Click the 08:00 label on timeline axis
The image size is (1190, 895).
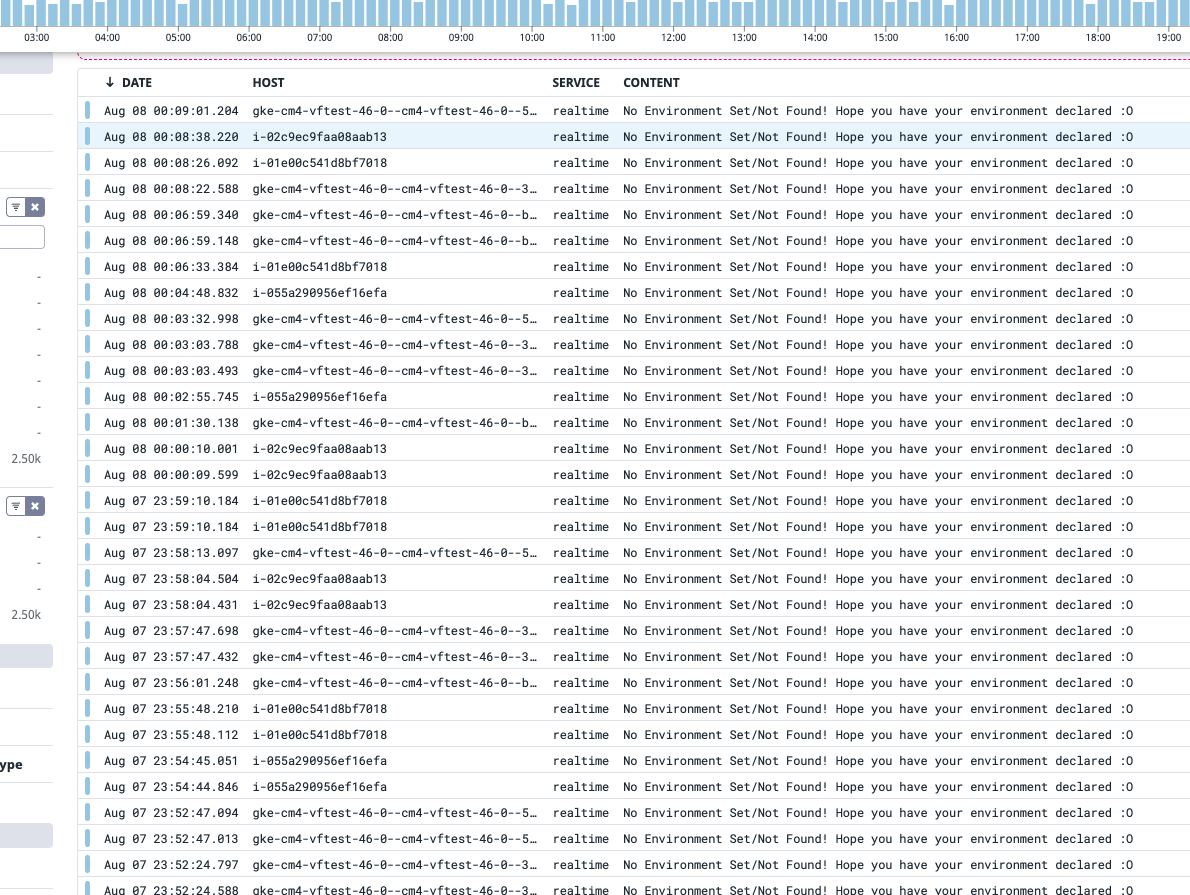tap(390, 37)
